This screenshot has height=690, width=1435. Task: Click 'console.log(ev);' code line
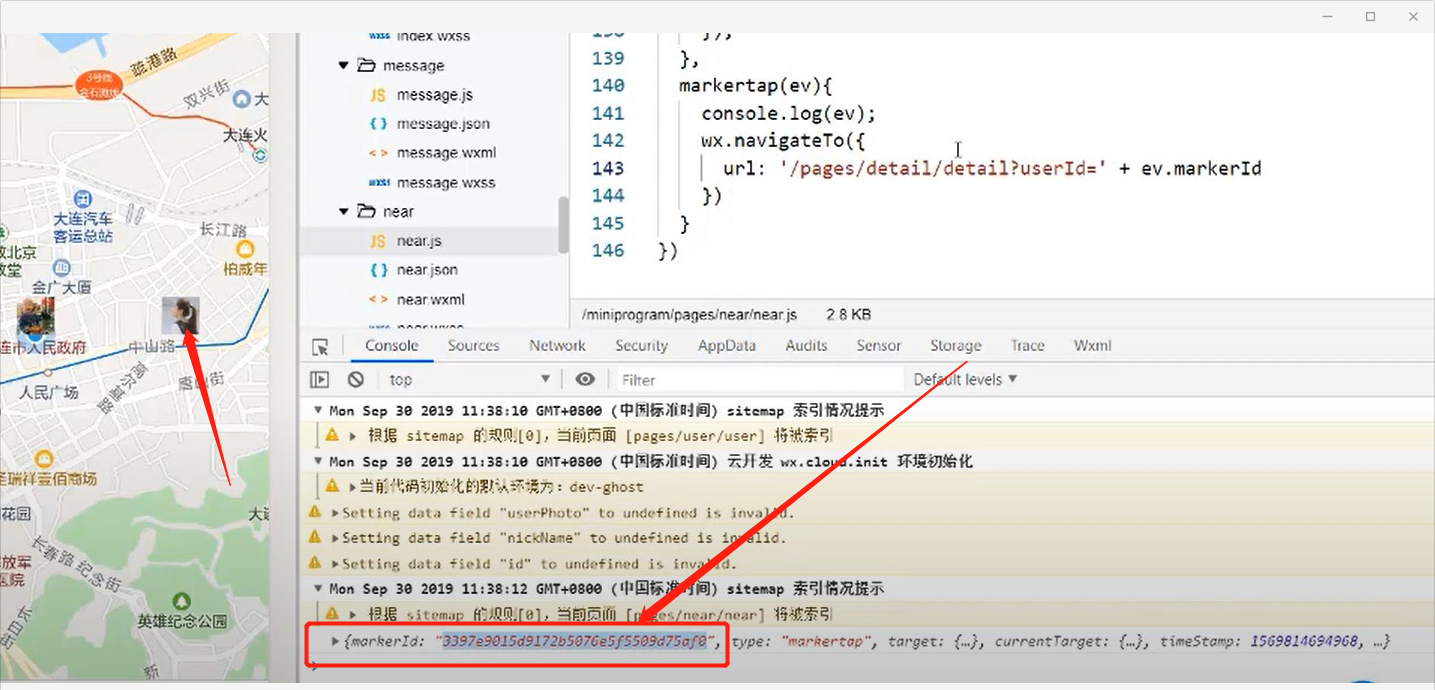point(789,113)
